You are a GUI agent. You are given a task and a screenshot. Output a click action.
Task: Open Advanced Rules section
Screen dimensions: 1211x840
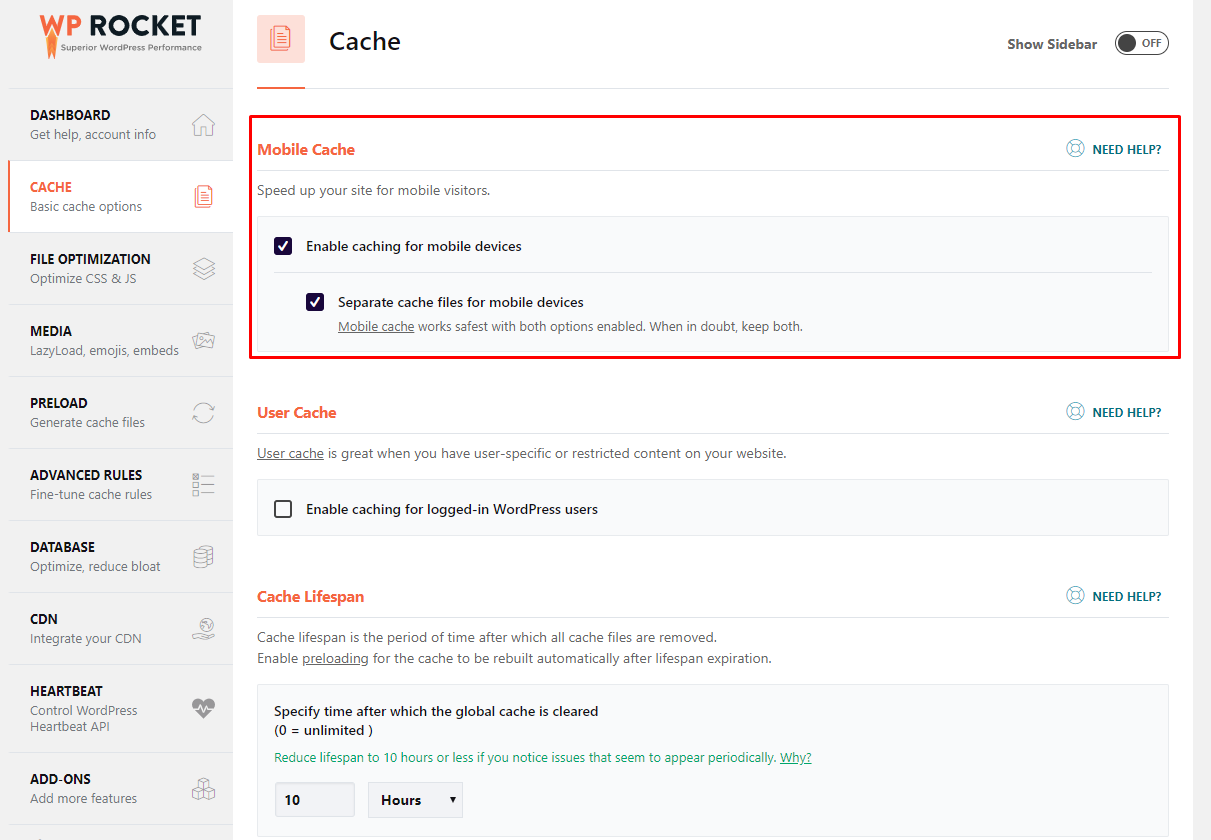tap(120, 485)
